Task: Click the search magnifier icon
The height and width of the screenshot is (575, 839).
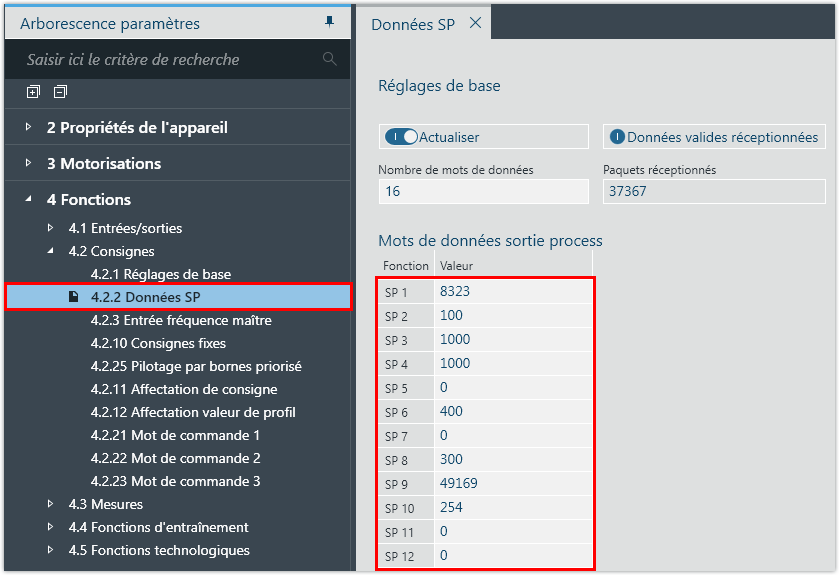Action: click(330, 60)
